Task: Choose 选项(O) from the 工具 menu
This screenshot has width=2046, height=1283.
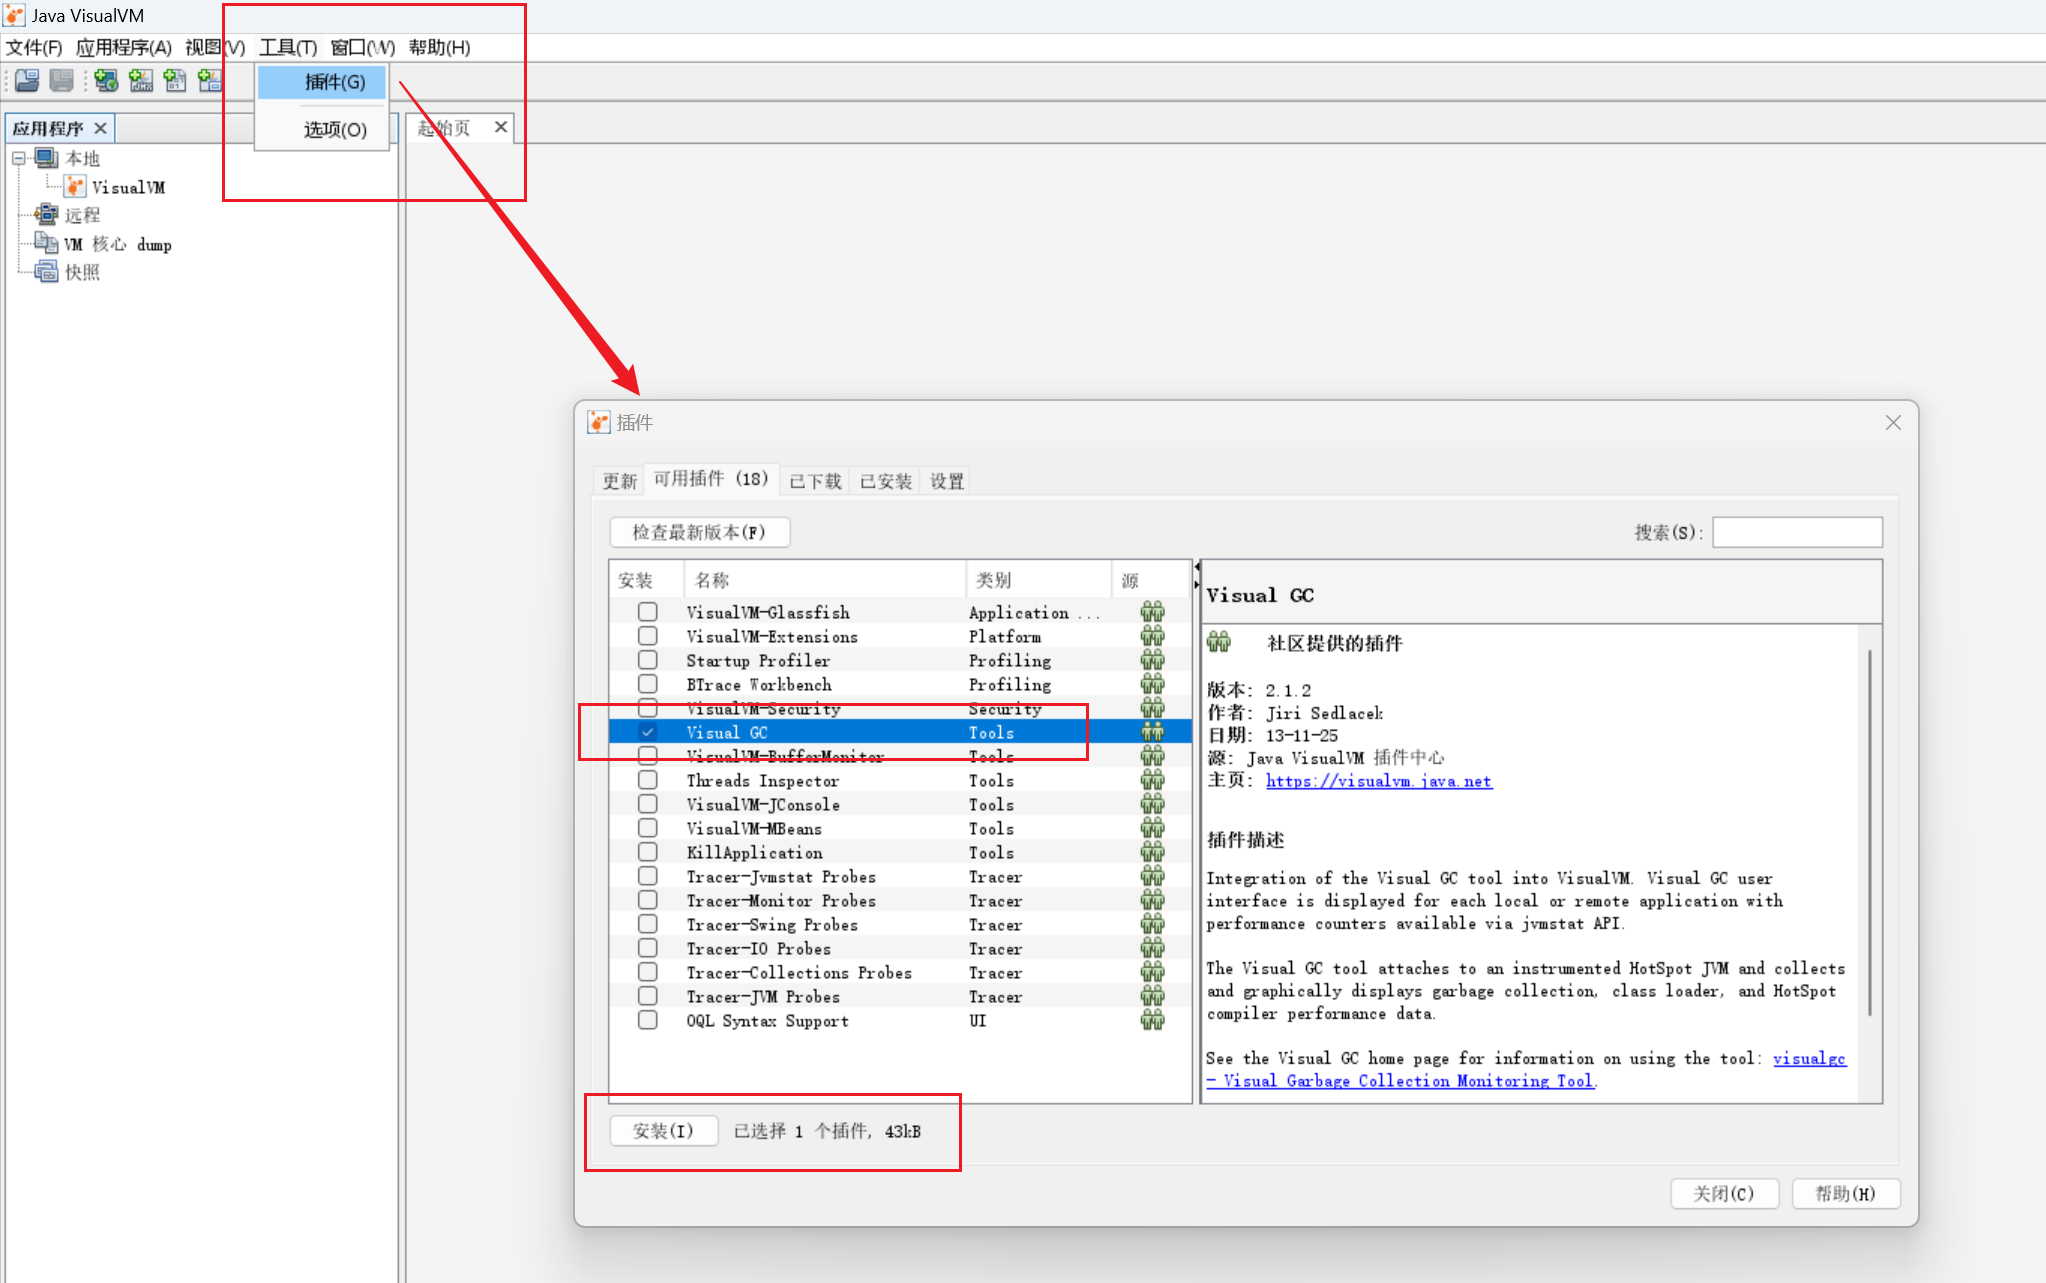Action: pyautogui.click(x=322, y=129)
